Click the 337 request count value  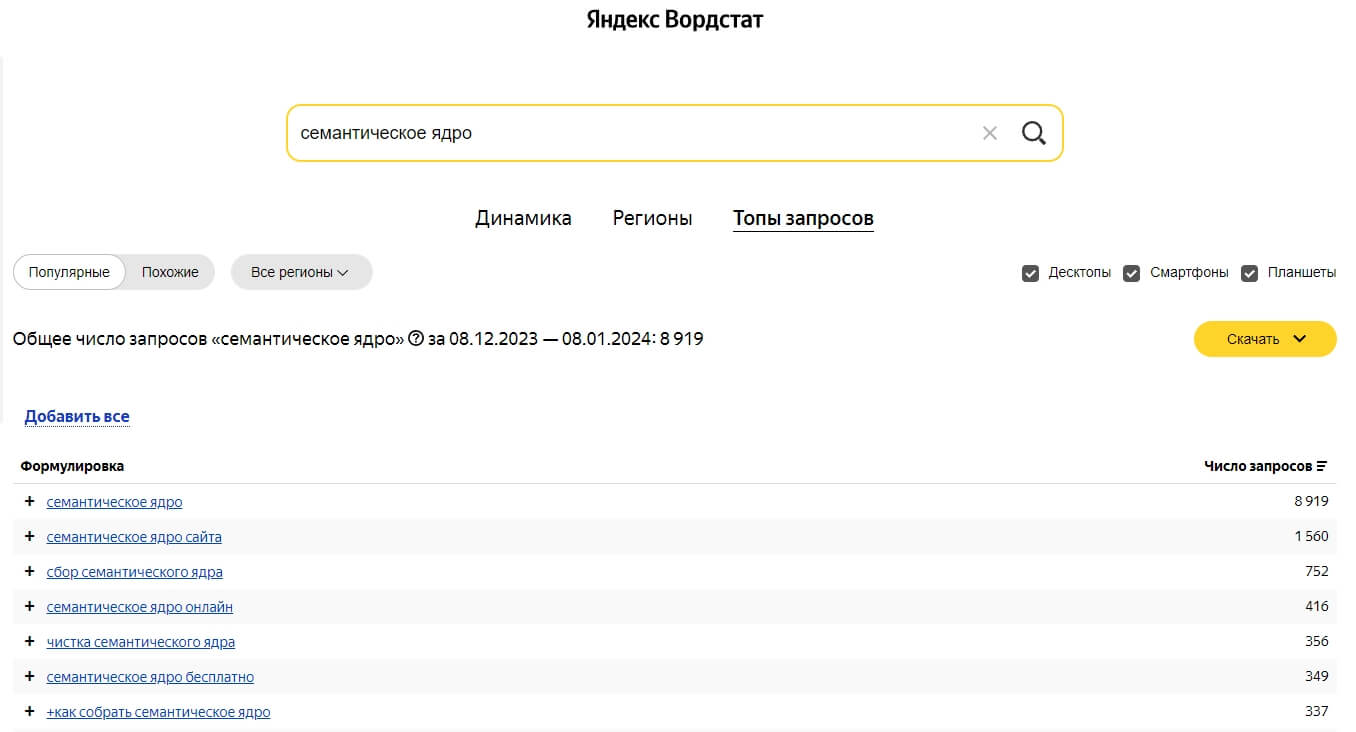coord(1317,711)
